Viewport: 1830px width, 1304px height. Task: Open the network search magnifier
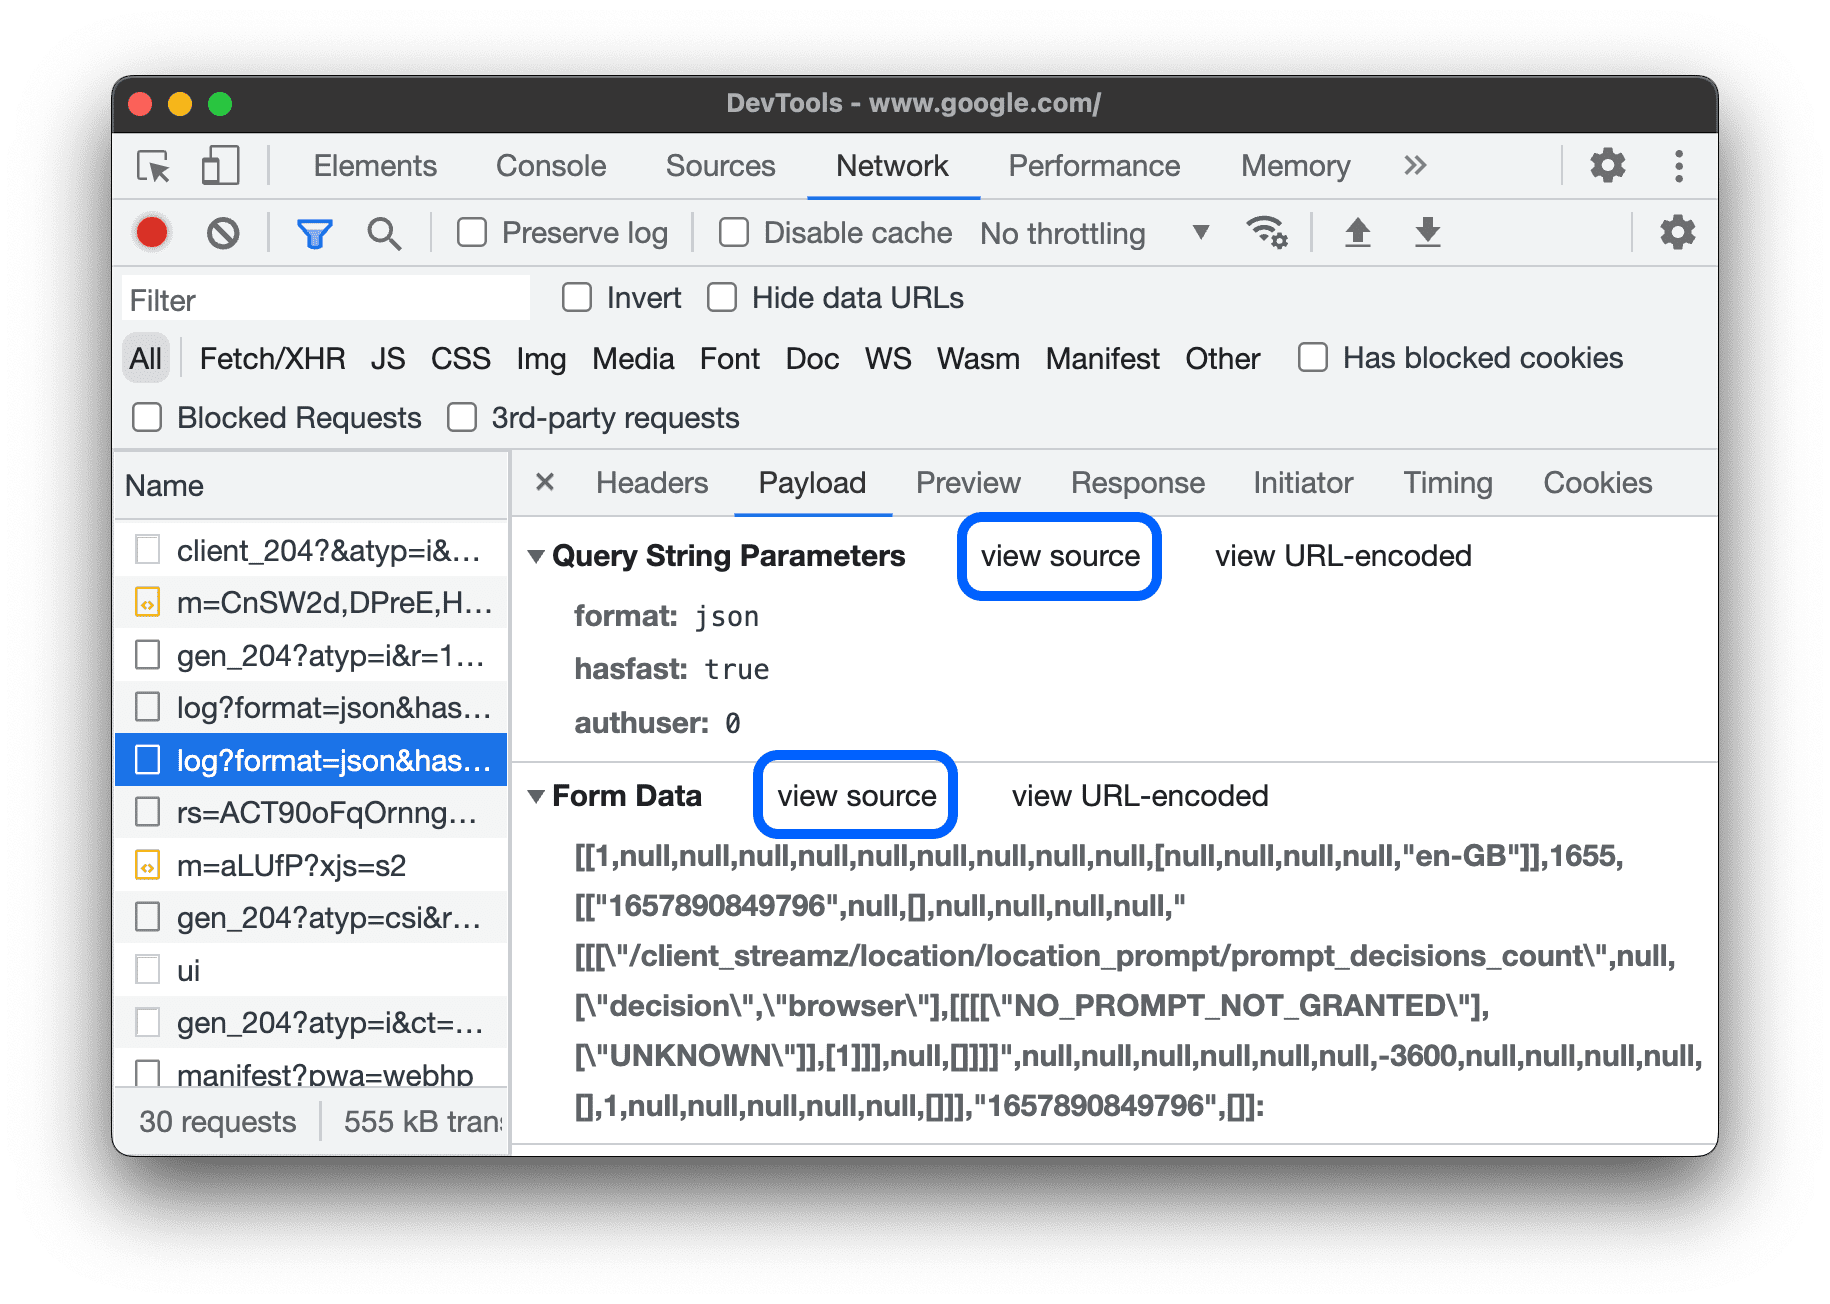[384, 234]
